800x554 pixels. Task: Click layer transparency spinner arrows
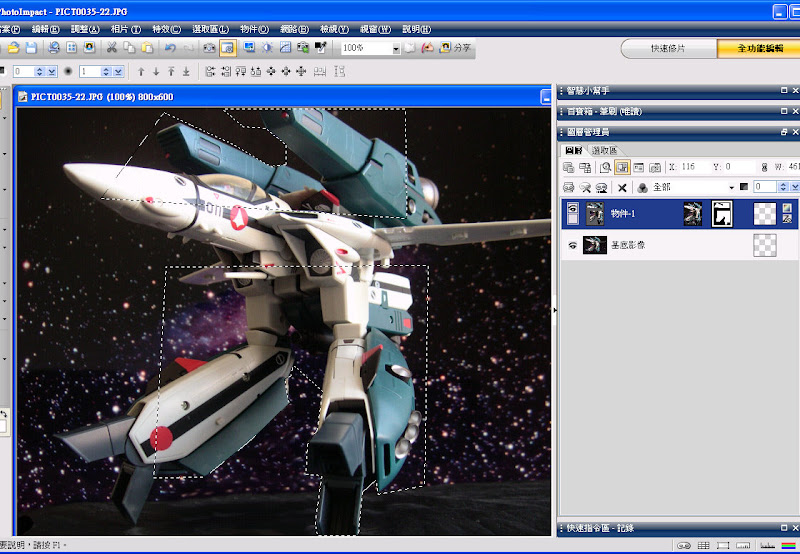tap(783, 187)
